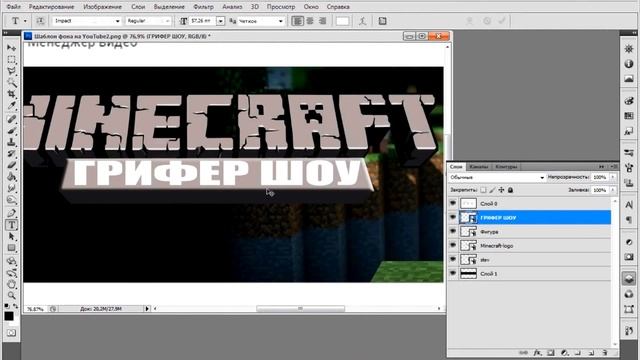
Task: Hide the ГРИФЕР ШОУ layer
Action: click(x=453, y=217)
